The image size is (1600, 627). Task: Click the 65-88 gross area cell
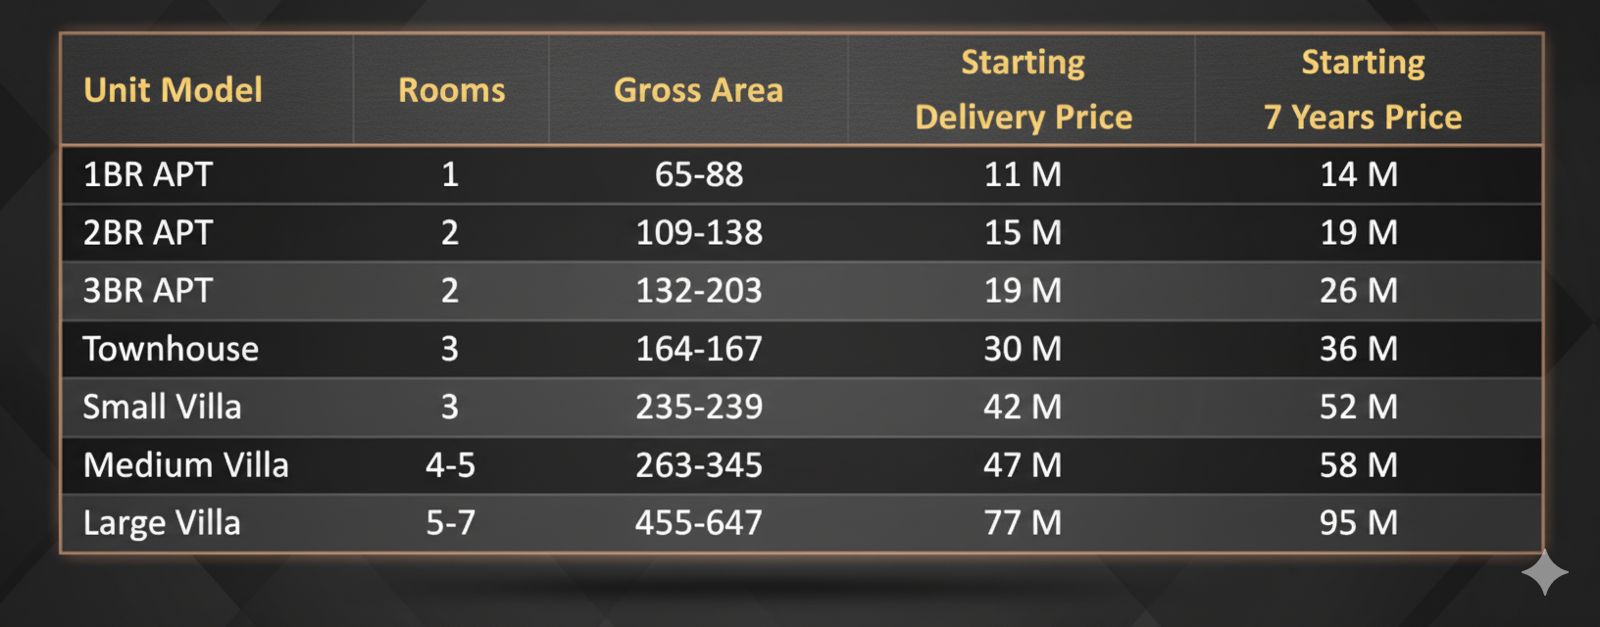699,175
